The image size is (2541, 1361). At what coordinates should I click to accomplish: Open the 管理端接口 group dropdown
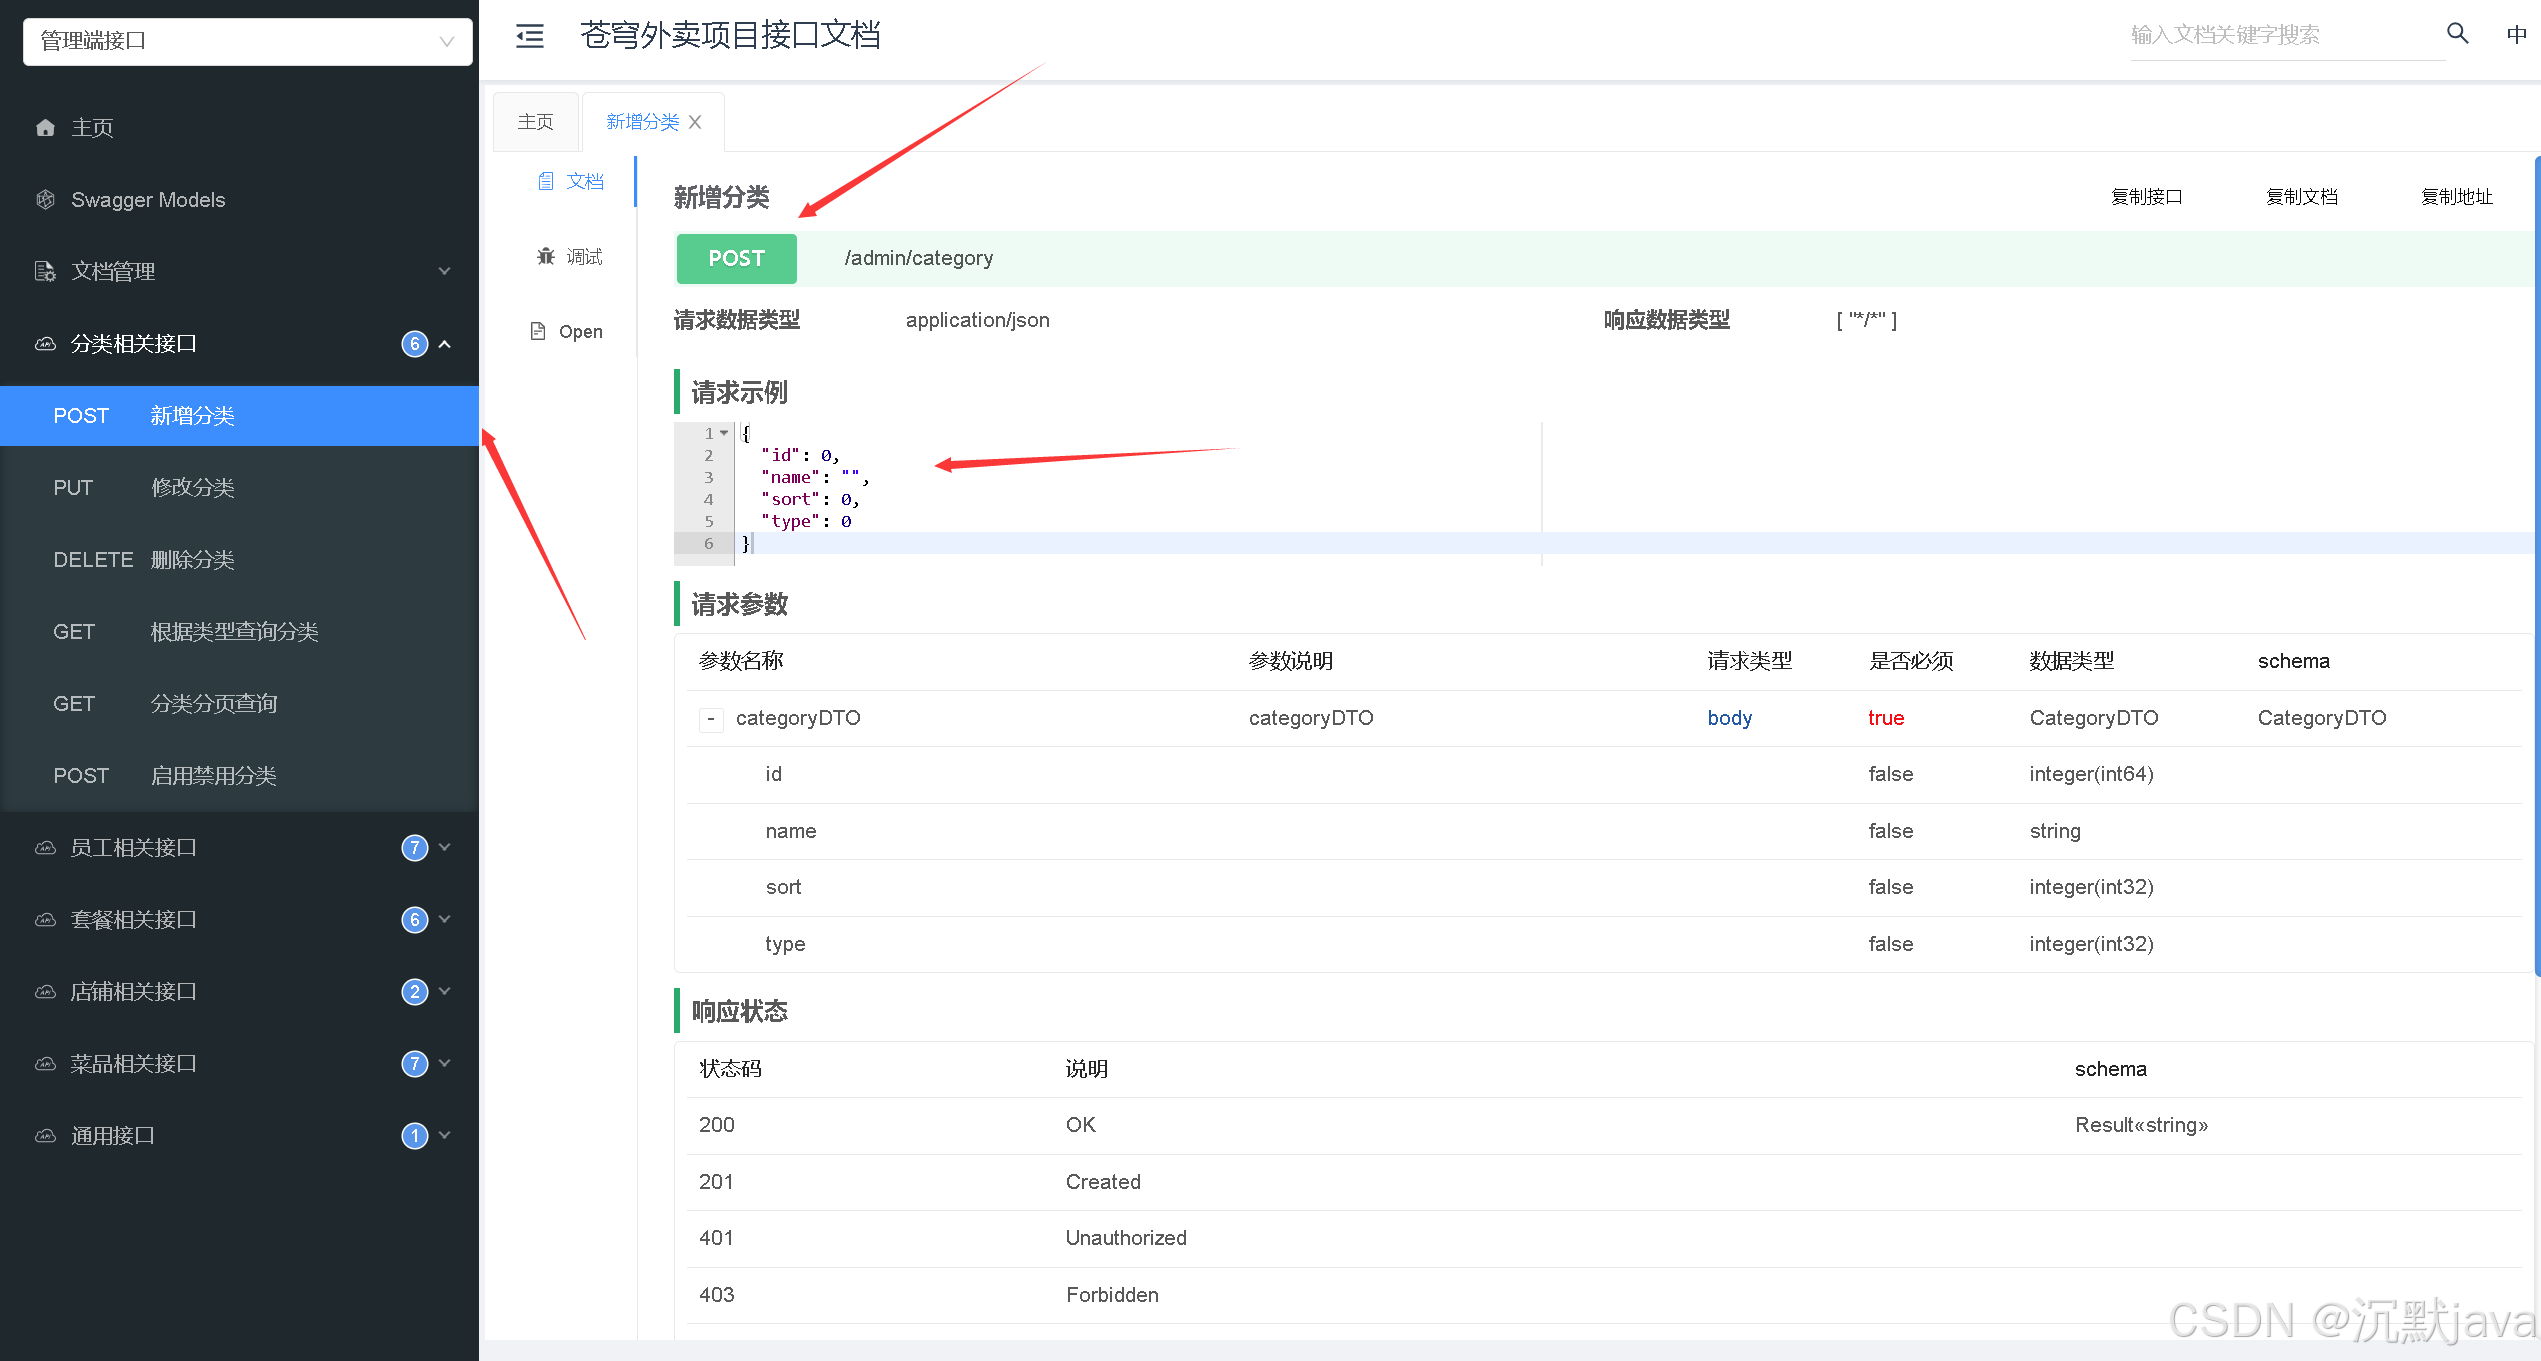[x=247, y=41]
